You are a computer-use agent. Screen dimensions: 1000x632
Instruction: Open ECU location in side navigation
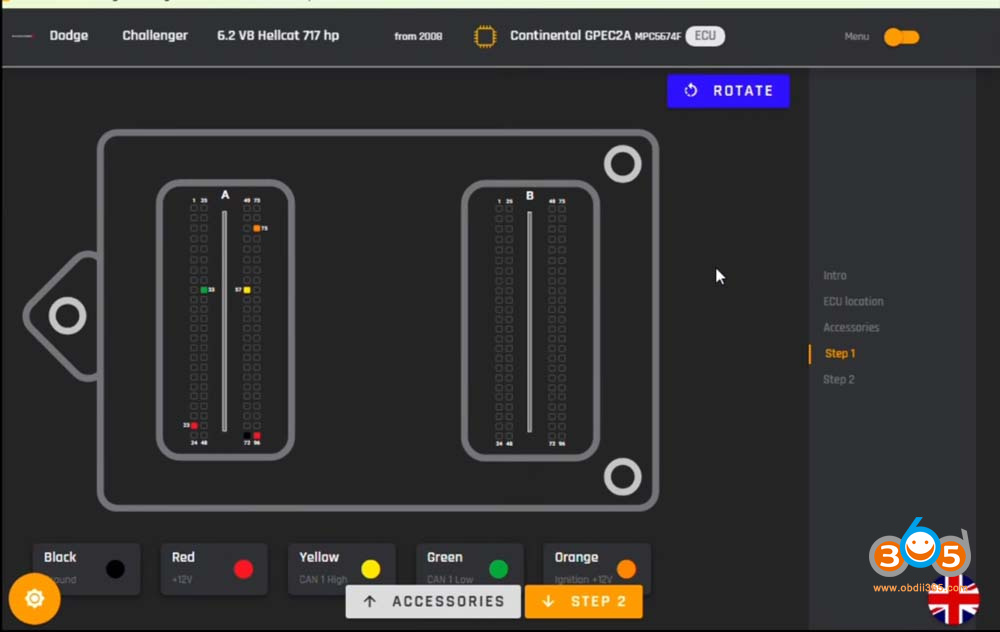pyautogui.click(x=853, y=301)
